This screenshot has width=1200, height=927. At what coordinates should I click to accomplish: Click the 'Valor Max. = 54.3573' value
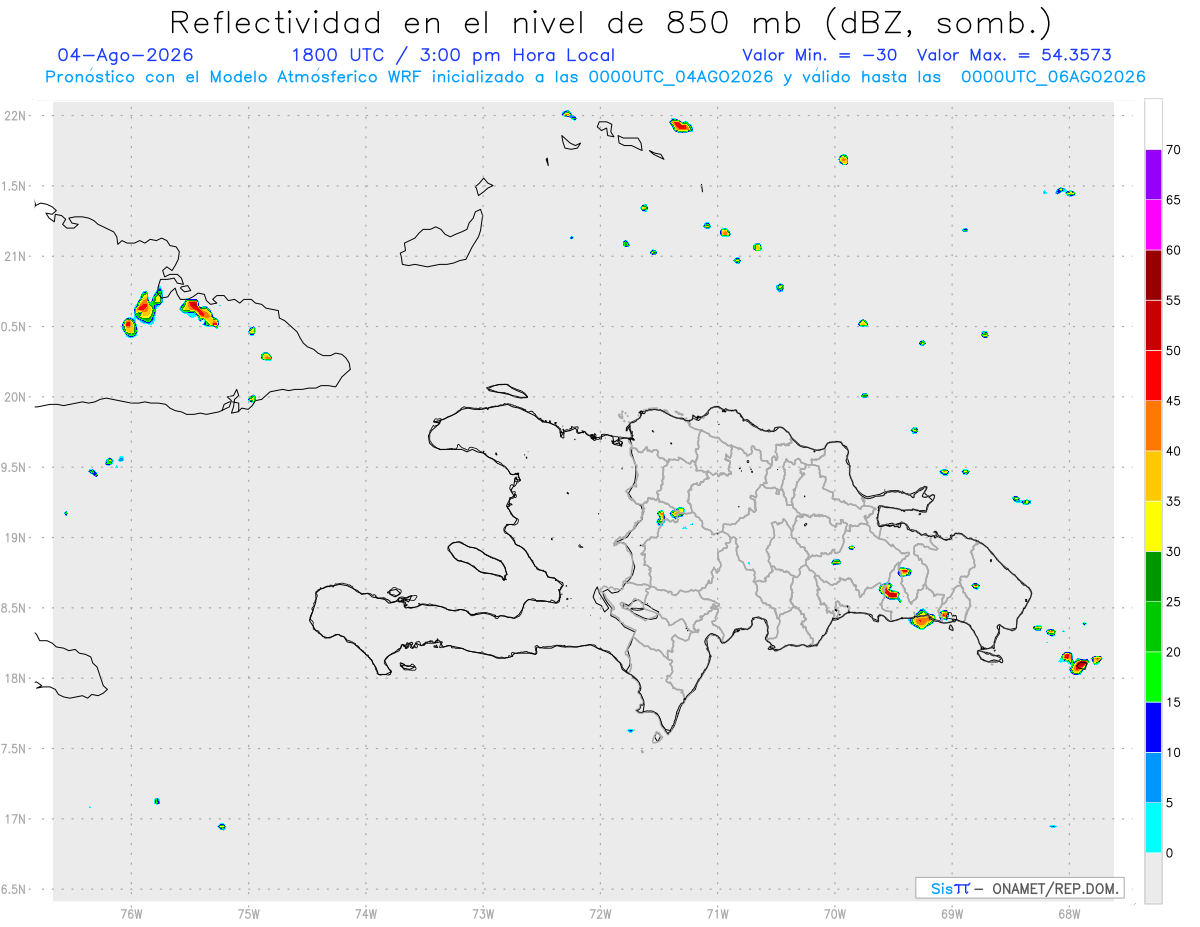pos(1014,55)
